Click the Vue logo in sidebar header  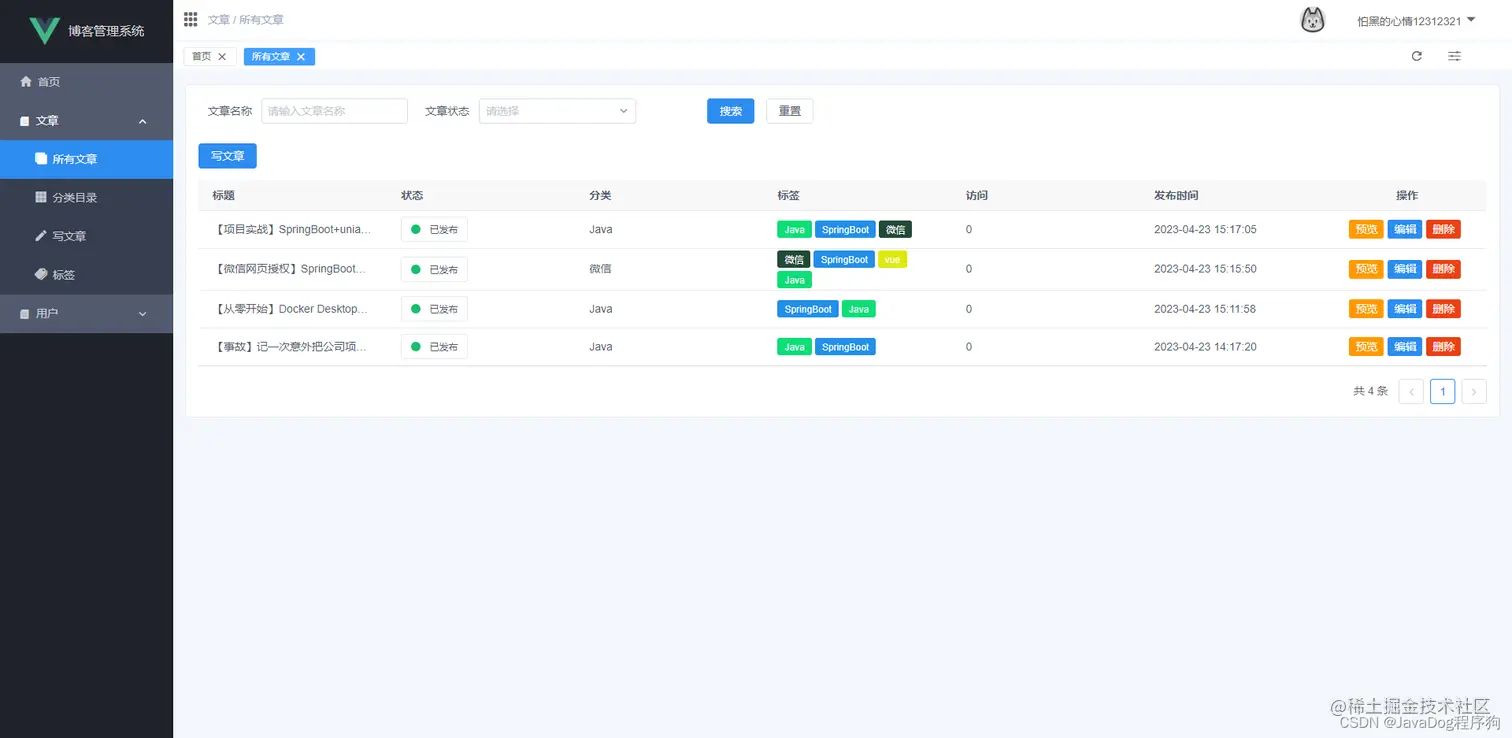[x=45, y=30]
